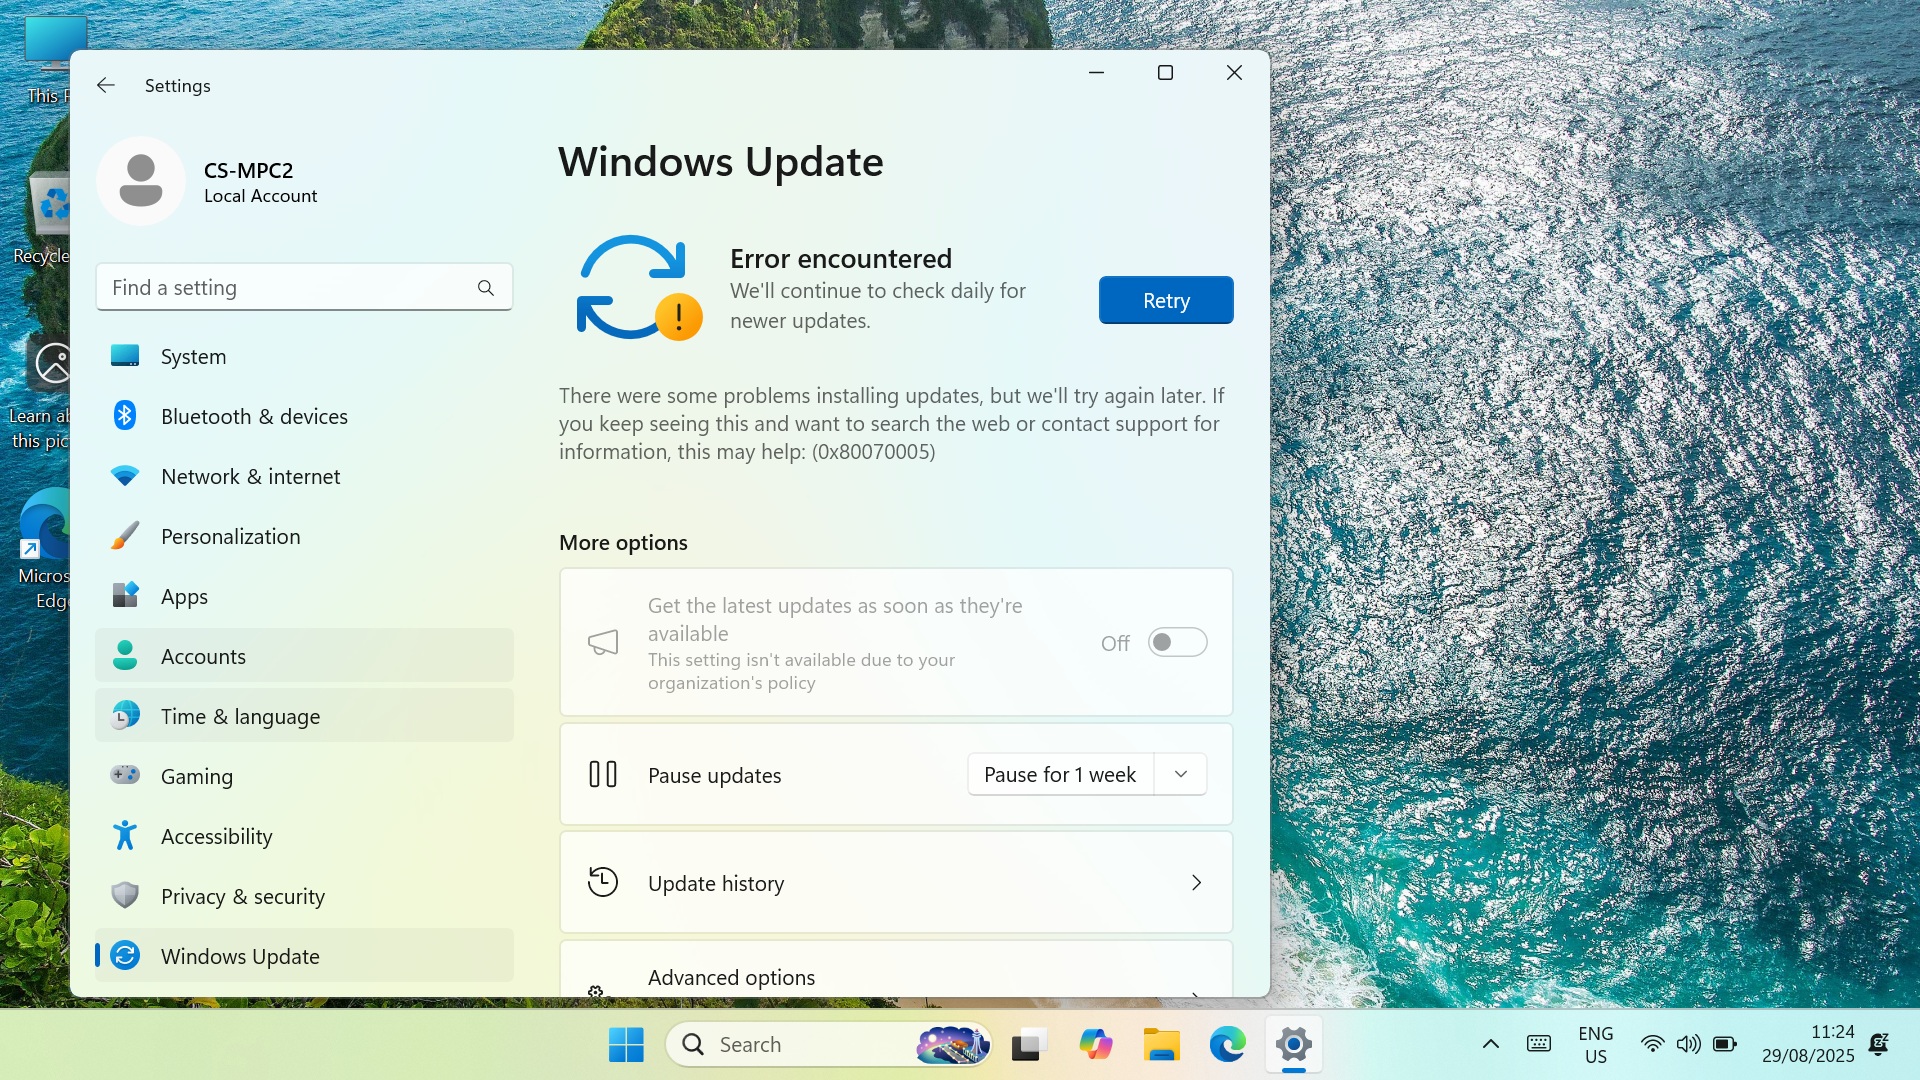Click the Personalization paintbrush icon
The width and height of the screenshot is (1920, 1080).
pos(125,536)
